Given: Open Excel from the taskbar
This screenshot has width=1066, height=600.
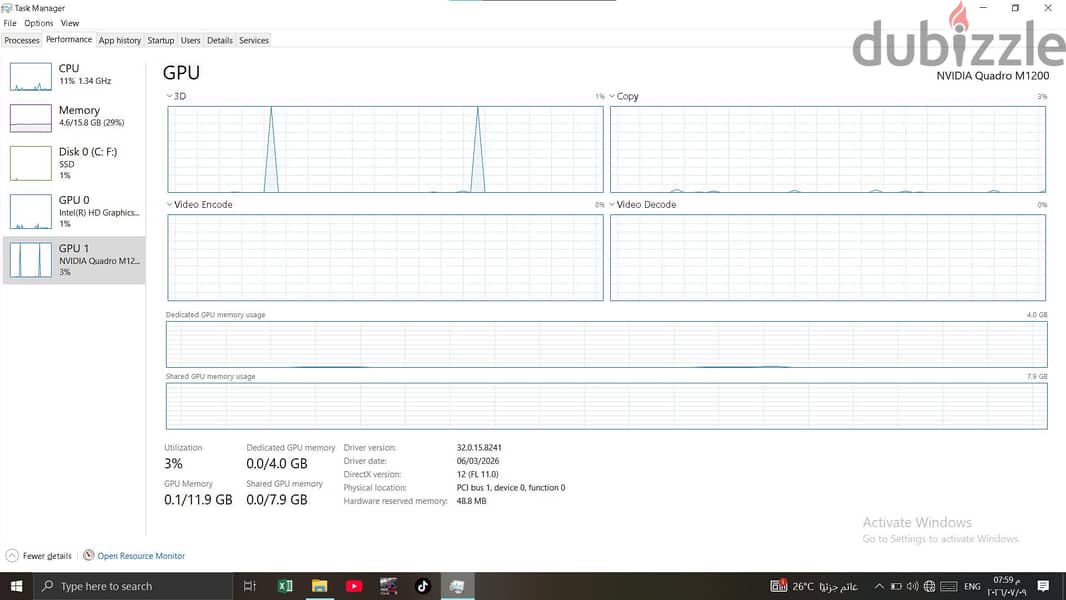Looking at the screenshot, I should 285,586.
